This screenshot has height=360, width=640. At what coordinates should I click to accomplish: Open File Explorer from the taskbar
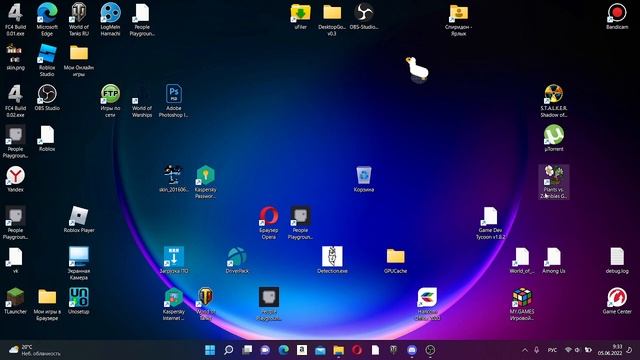pos(339,350)
